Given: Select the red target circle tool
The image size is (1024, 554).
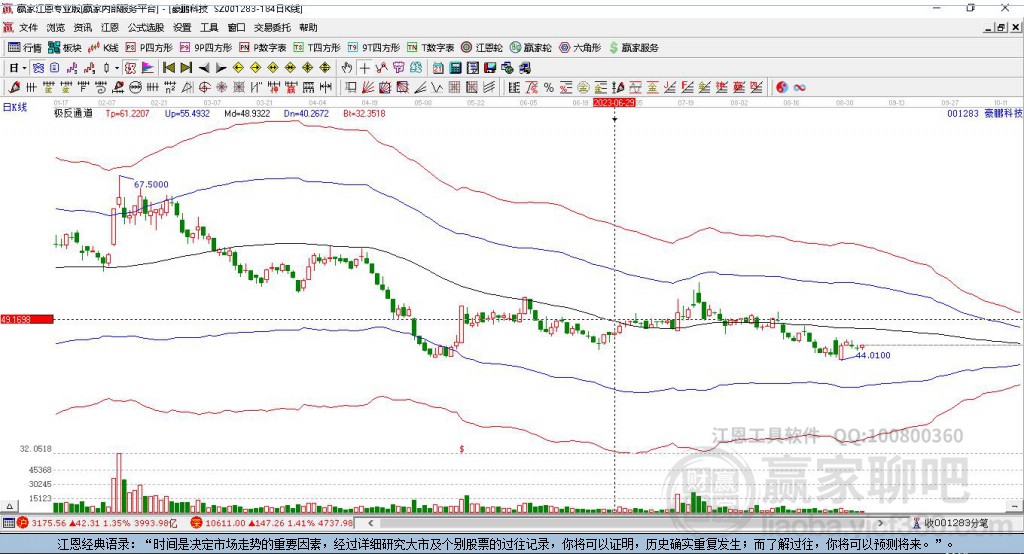Looking at the screenshot, I should pyautogui.click(x=204, y=88).
